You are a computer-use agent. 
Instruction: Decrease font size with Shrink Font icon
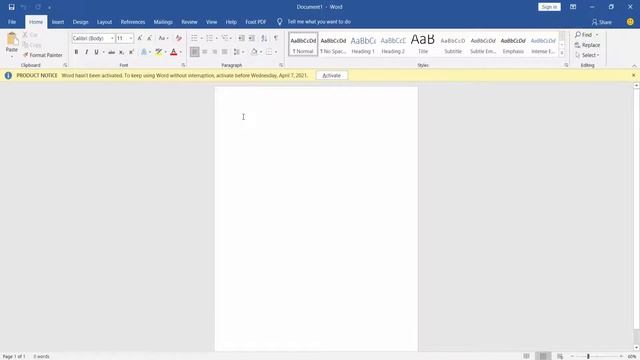click(149, 38)
